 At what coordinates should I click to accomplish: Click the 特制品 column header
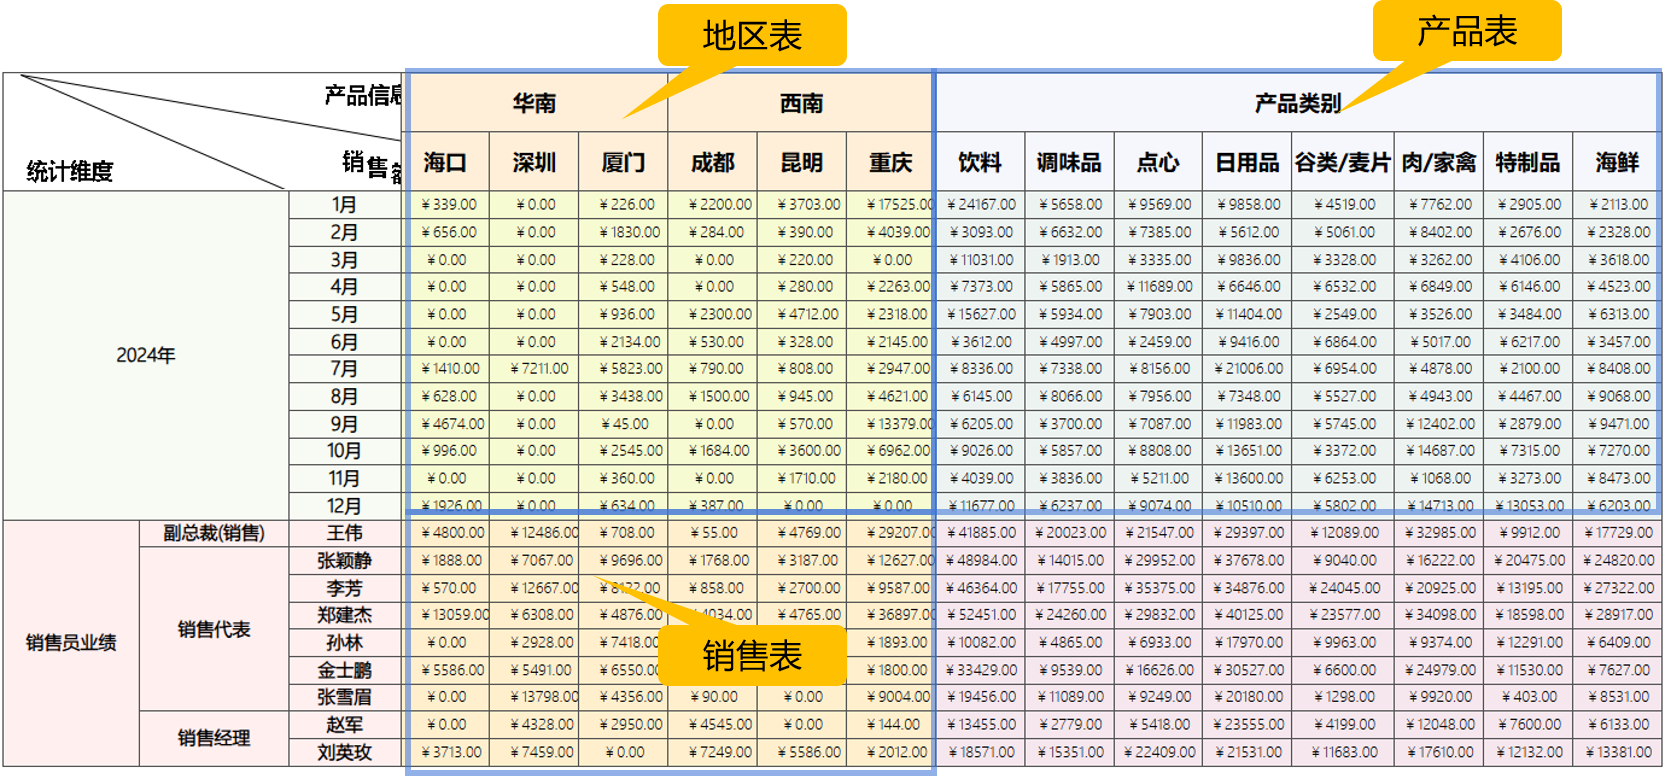1528,162
